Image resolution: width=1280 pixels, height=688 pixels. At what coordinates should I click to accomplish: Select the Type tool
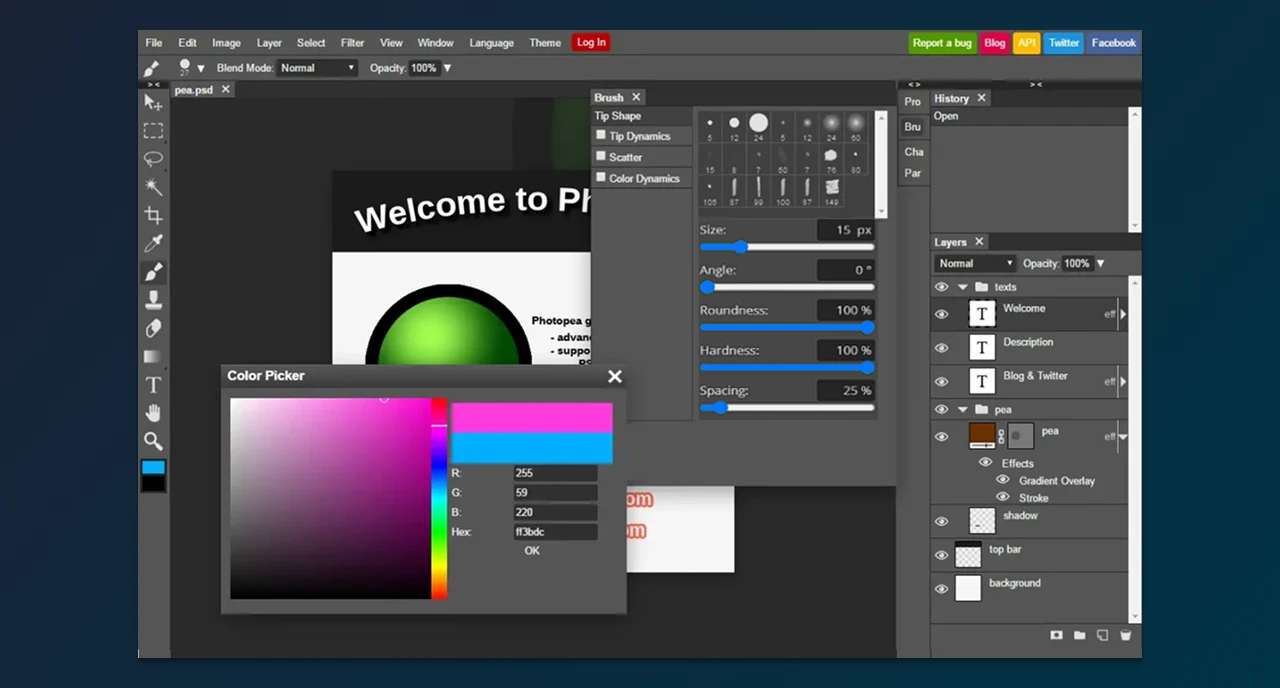pyautogui.click(x=153, y=385)
